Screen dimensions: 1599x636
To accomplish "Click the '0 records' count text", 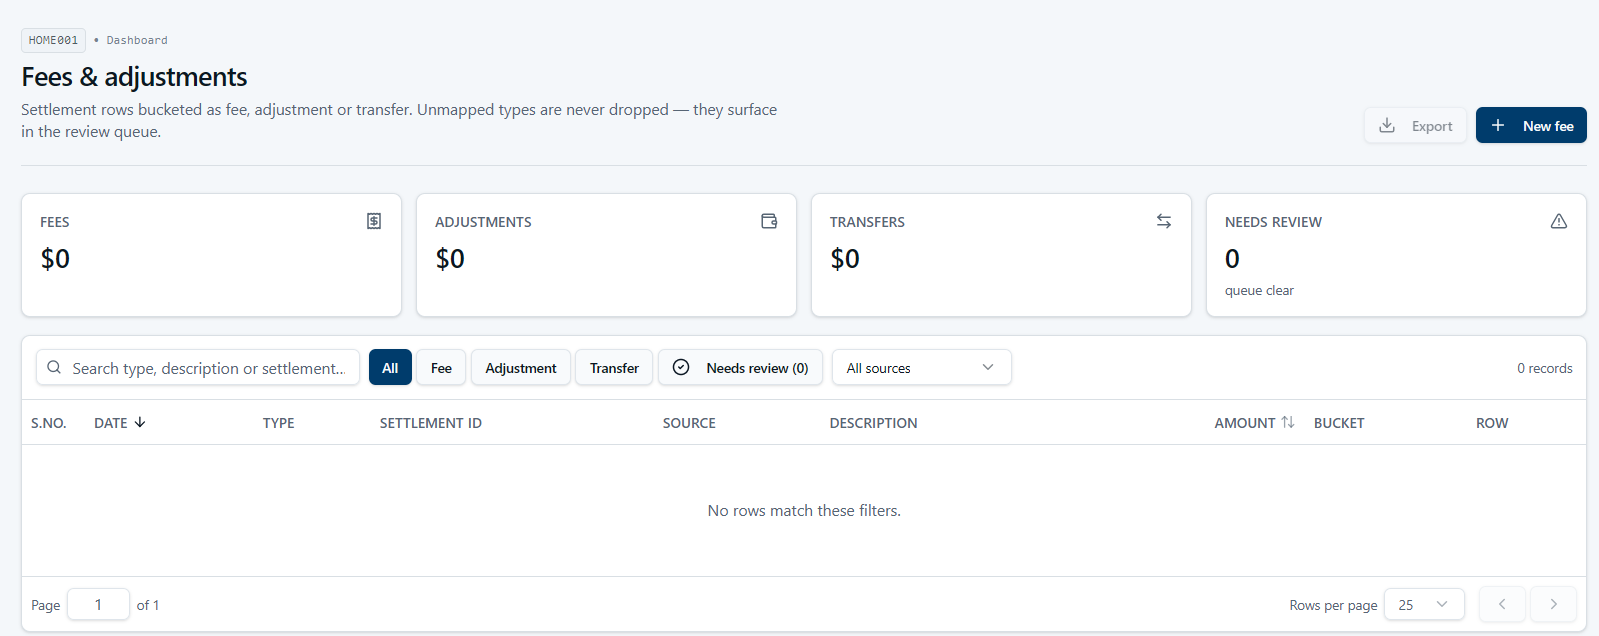I will point(1544,368).
